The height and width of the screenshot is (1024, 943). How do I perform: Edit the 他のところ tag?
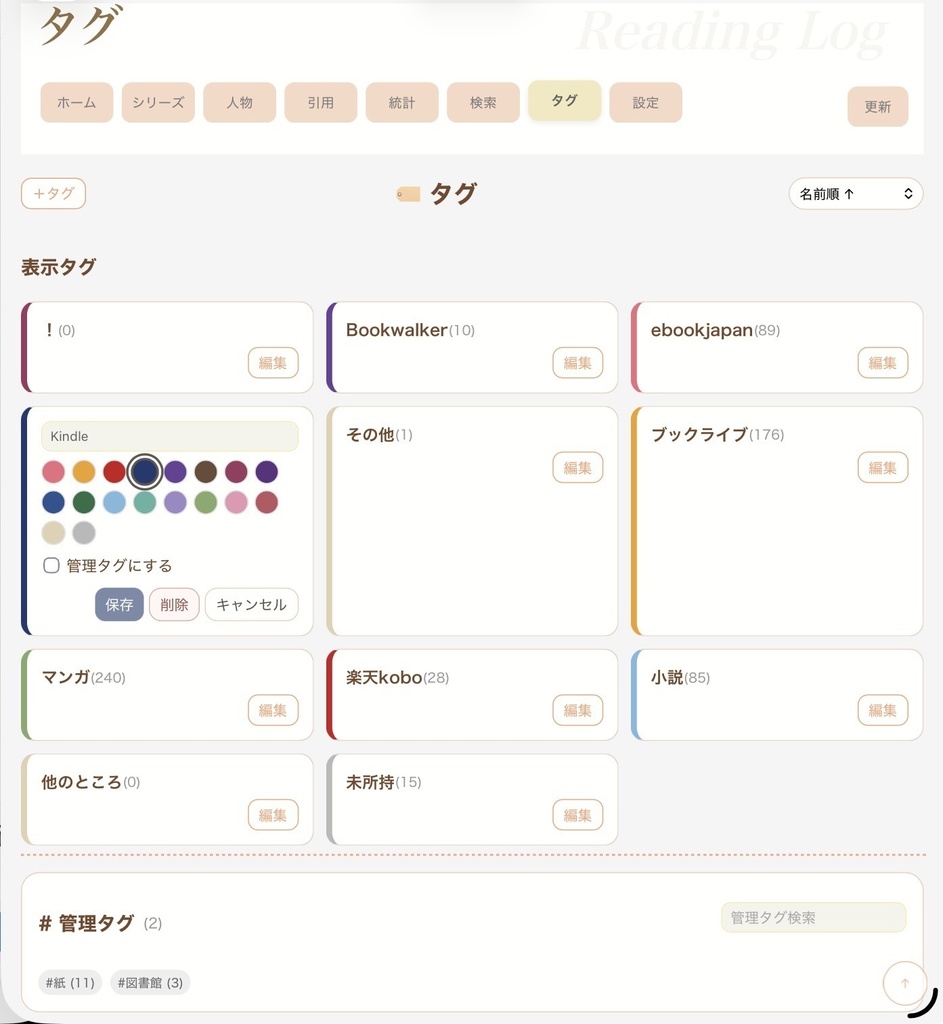(x=273, y=815)
